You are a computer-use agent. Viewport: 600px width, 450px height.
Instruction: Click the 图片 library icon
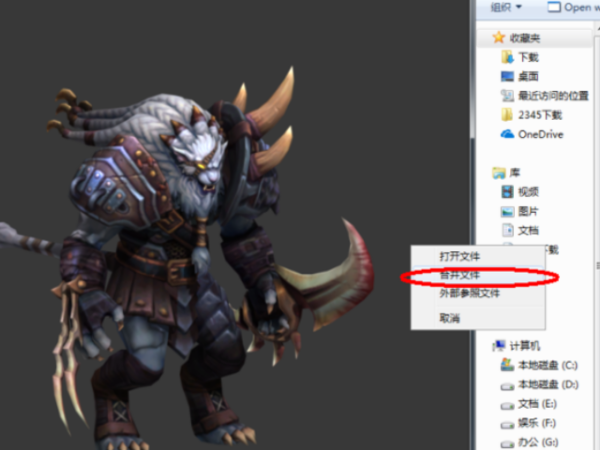pyautogui.click(x=507, y=211)
